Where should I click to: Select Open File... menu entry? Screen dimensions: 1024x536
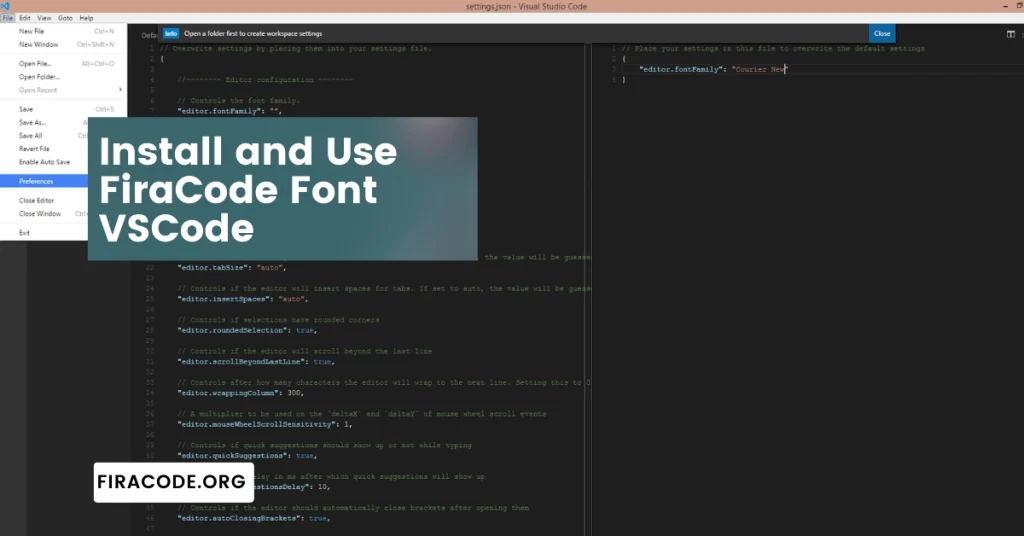[64, 64]
